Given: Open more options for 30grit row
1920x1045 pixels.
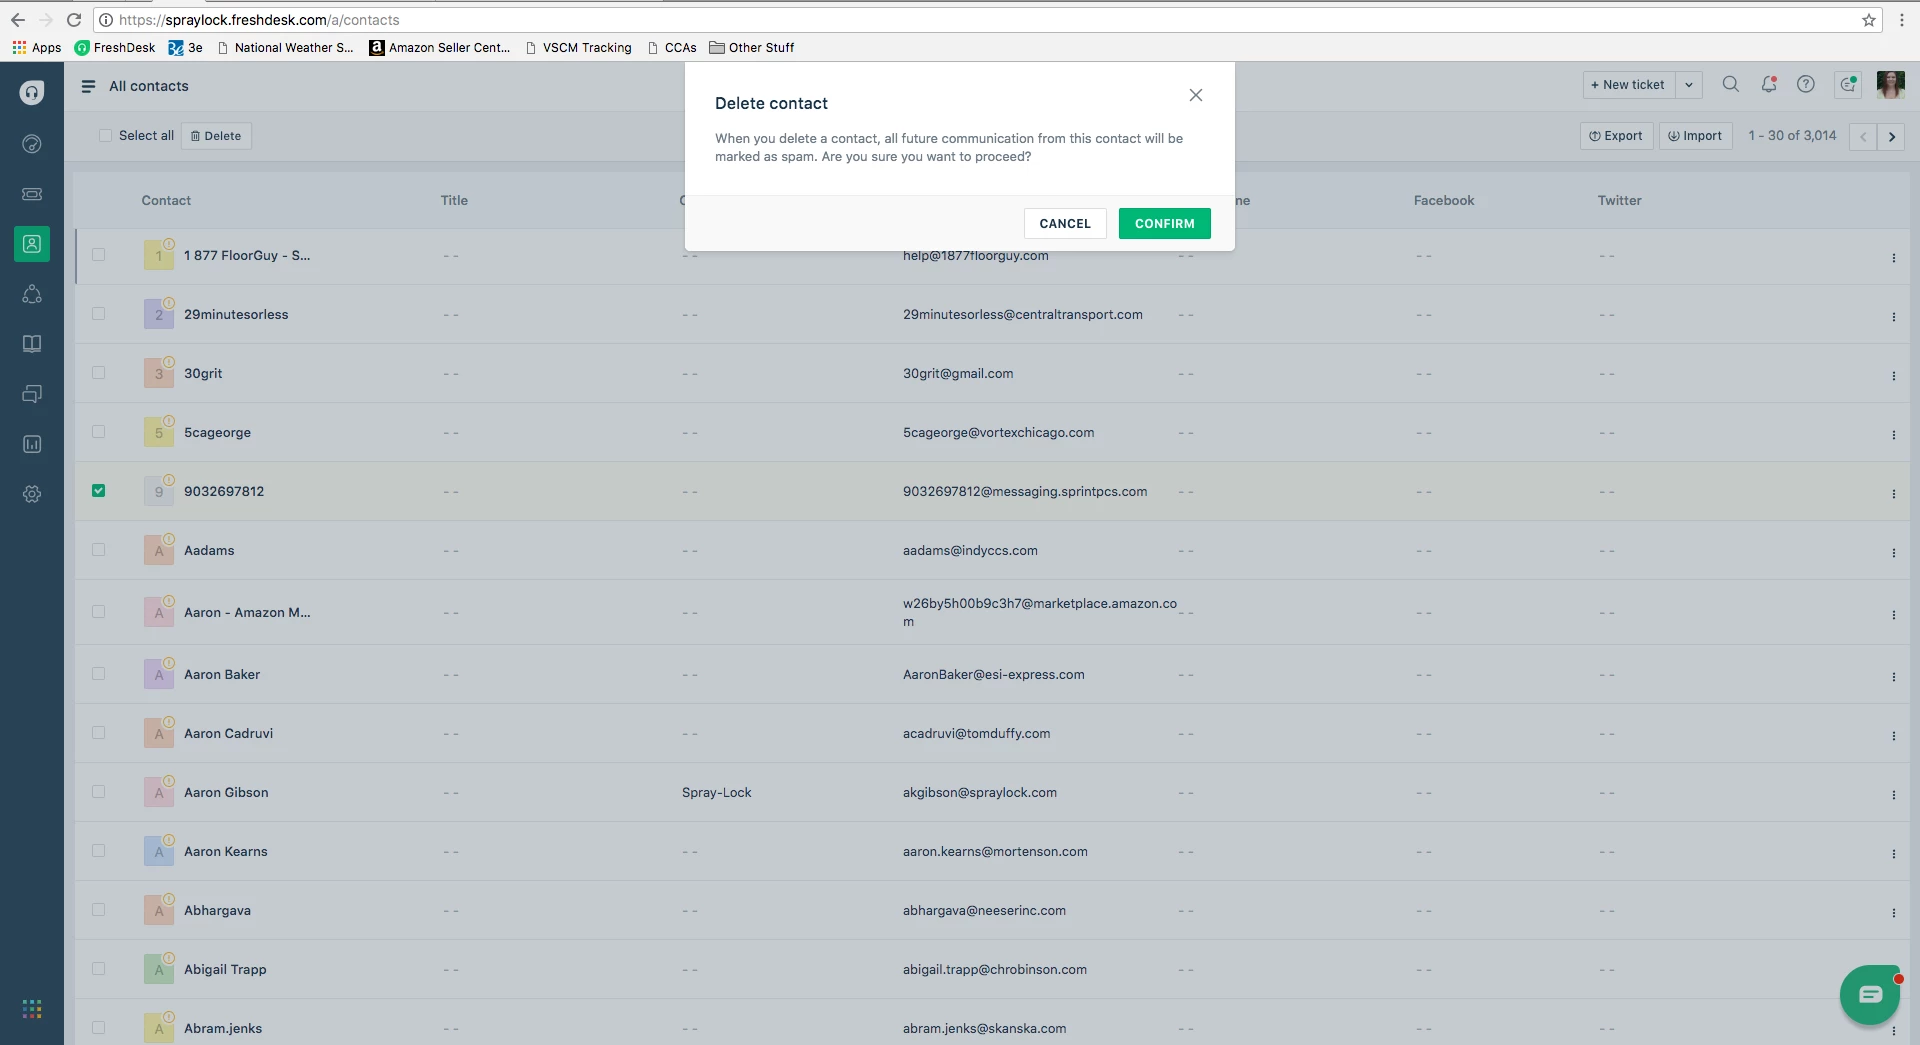Looking at the screenshot, I should point(1893,376).
